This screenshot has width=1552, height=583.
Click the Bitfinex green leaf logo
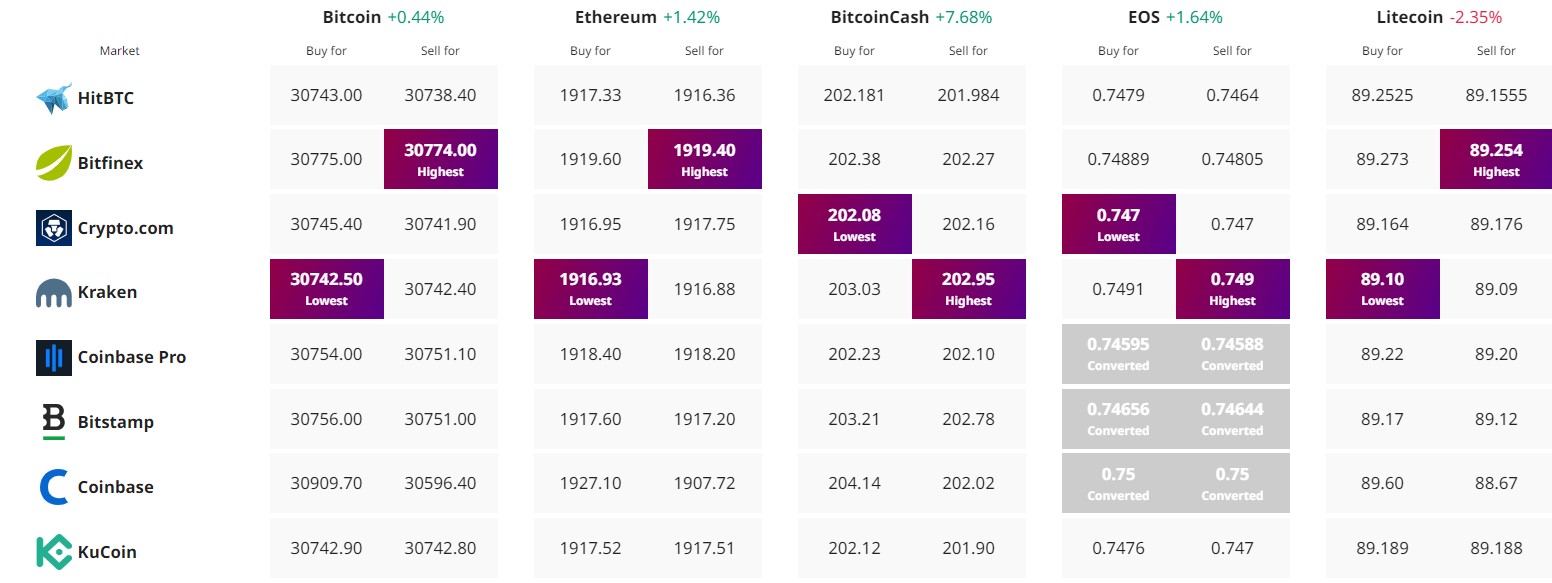click(54, 162)
